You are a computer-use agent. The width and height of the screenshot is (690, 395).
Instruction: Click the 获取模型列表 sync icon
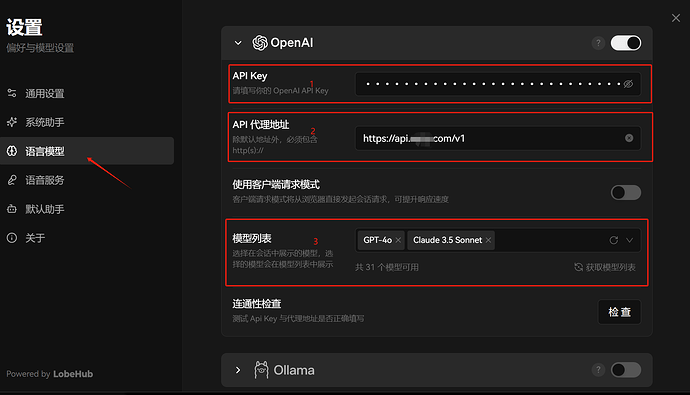click(x=579, y=267)
